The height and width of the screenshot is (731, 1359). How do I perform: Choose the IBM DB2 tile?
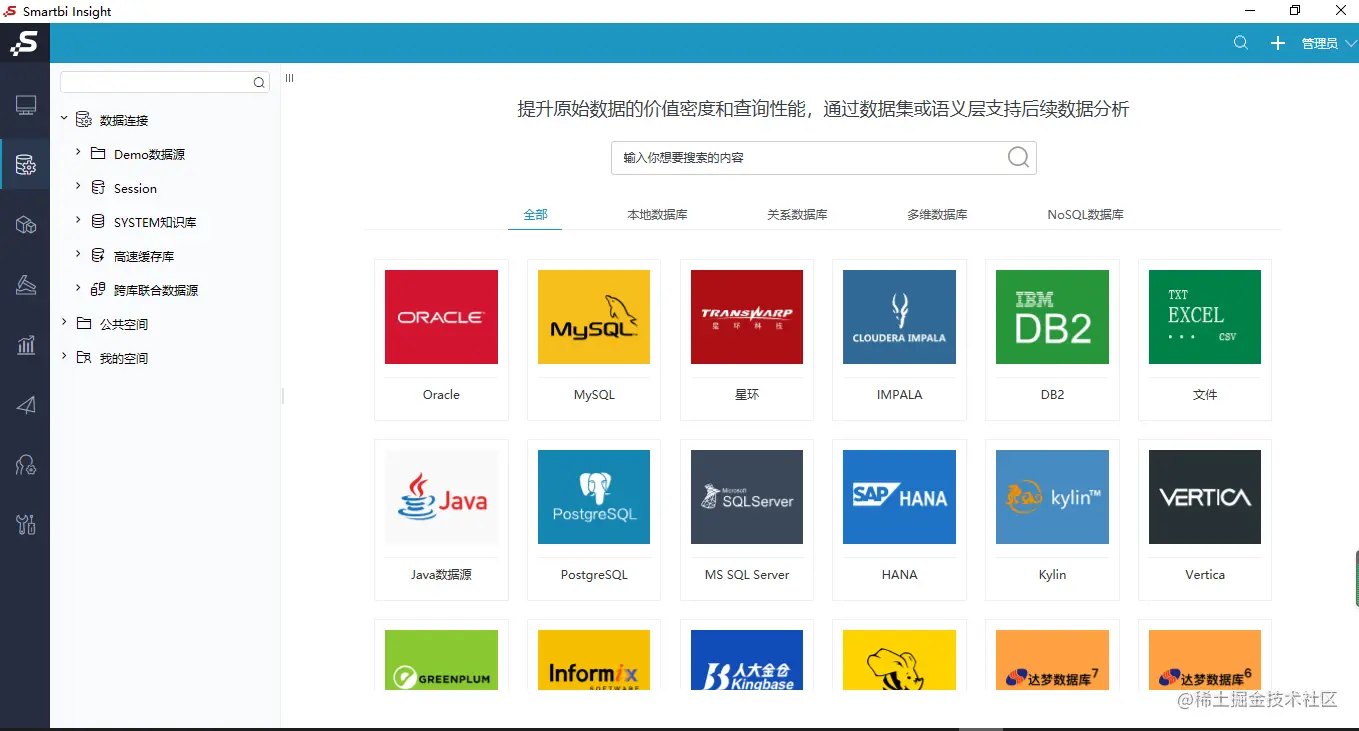point(1052,340)
